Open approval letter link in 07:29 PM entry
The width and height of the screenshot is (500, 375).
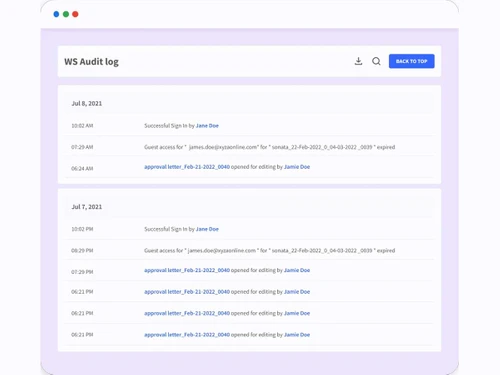[187, 270]
